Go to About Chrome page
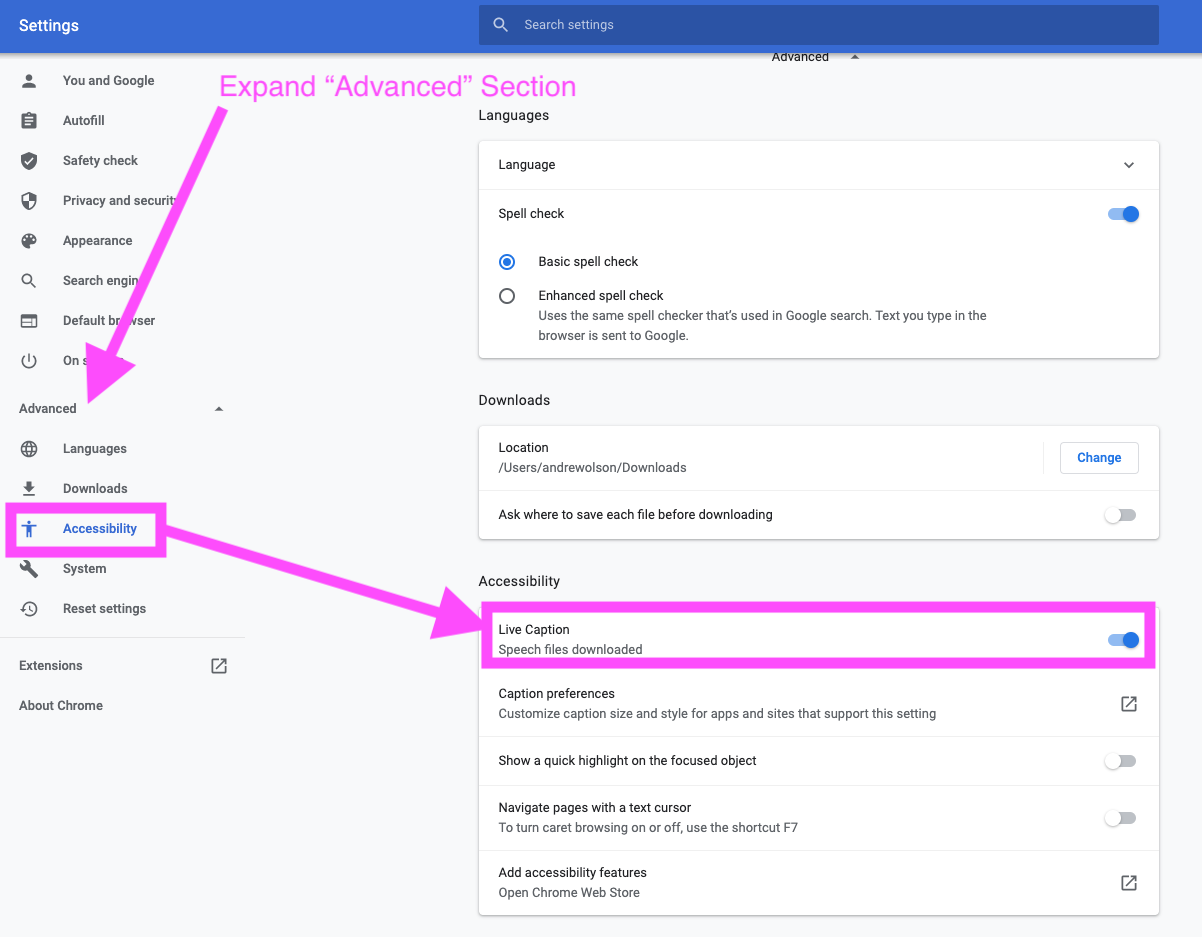The image size is (1202, 937). point(61,706)
